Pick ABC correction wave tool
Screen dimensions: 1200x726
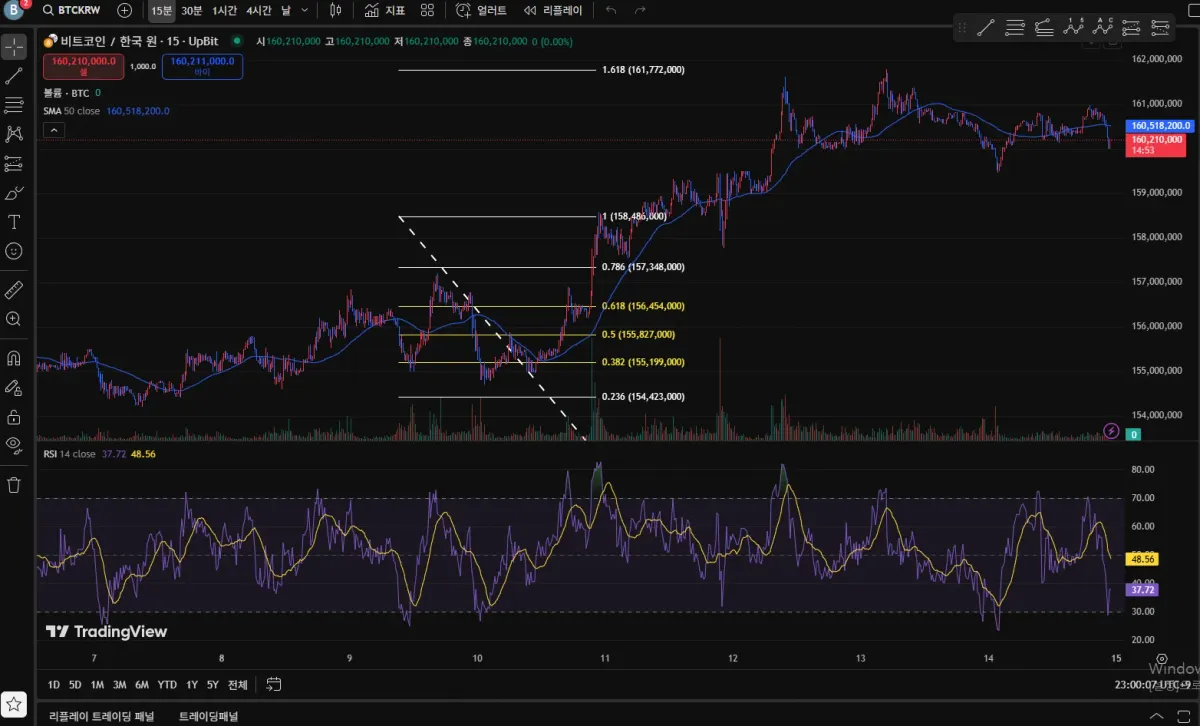click(x=1104, y=27)
